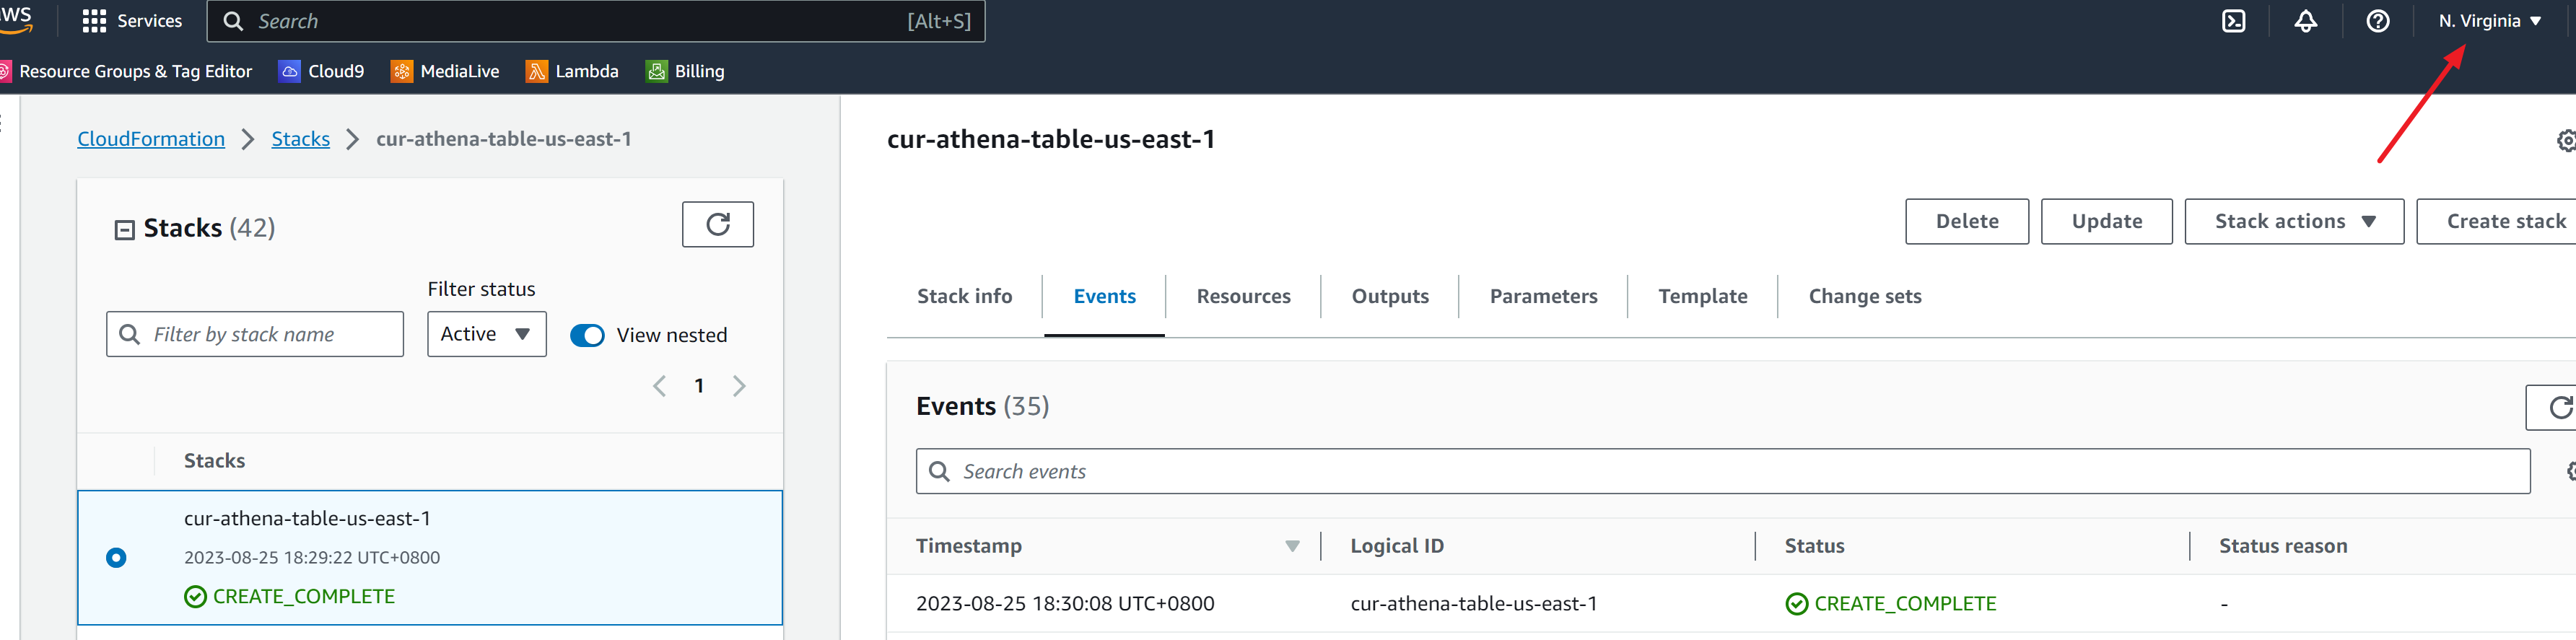This screenshot has height=640, width=2576.
Task: Disable the View nested toggle
Action: pos(587,335)
